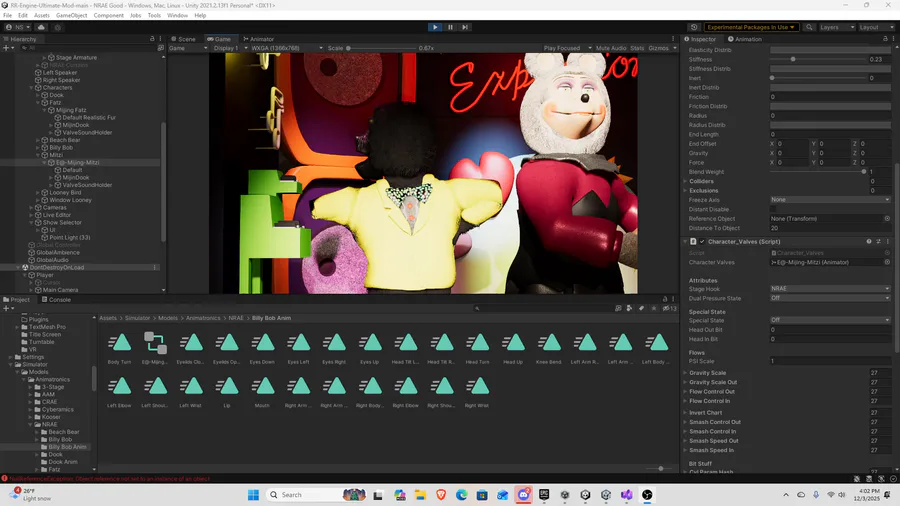The image size is (900, 506).
Task: Open the Character_Valves script help icon
Action: point(869,242)
